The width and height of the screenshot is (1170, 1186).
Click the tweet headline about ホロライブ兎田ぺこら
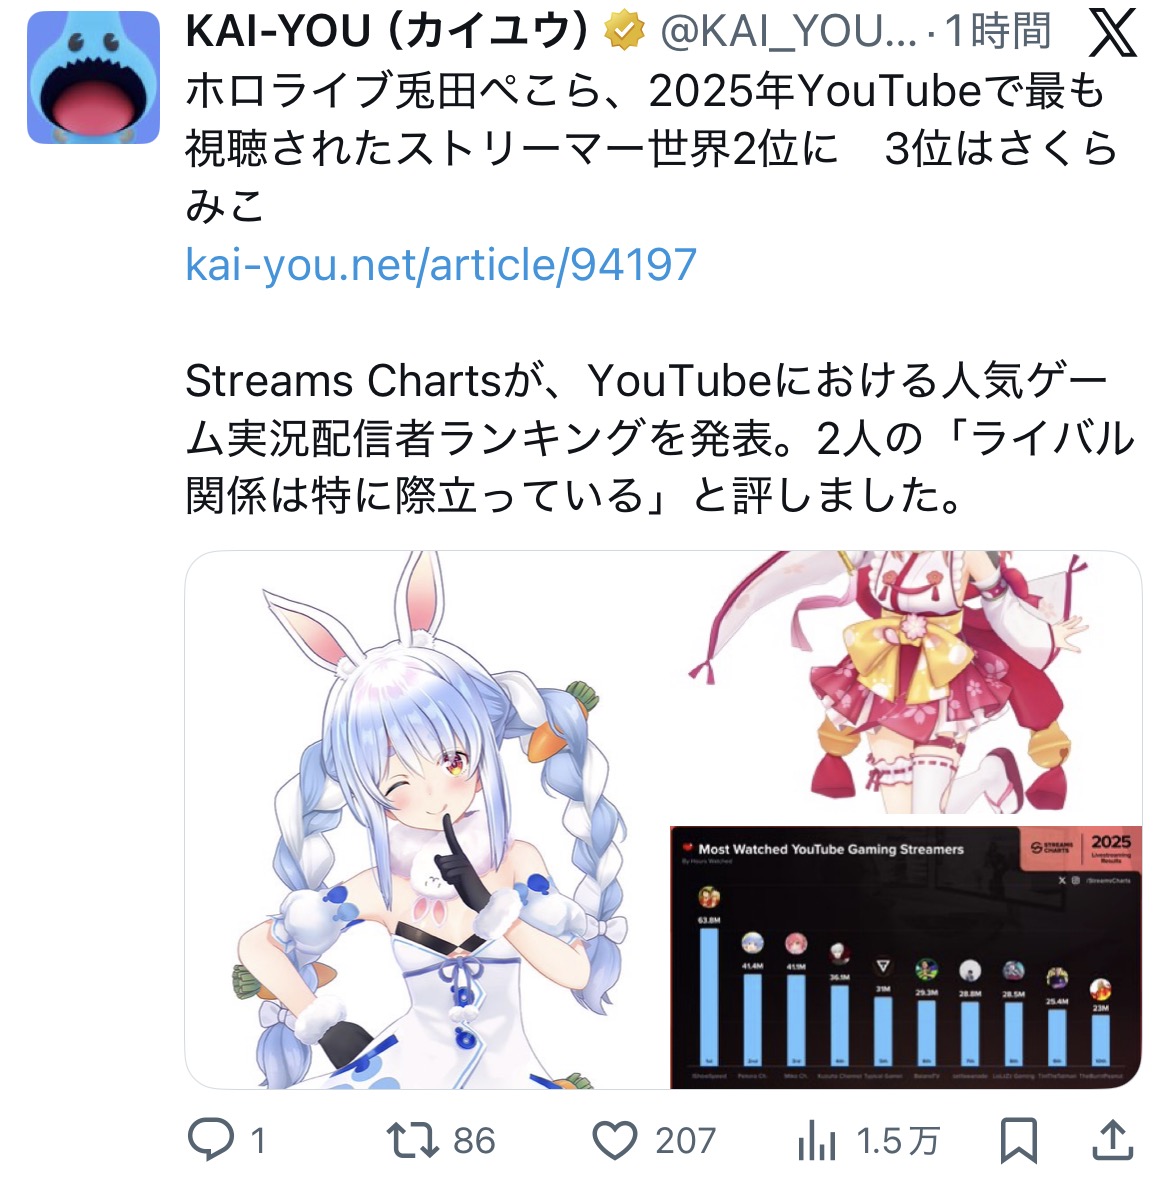click(x=650, y=148)
